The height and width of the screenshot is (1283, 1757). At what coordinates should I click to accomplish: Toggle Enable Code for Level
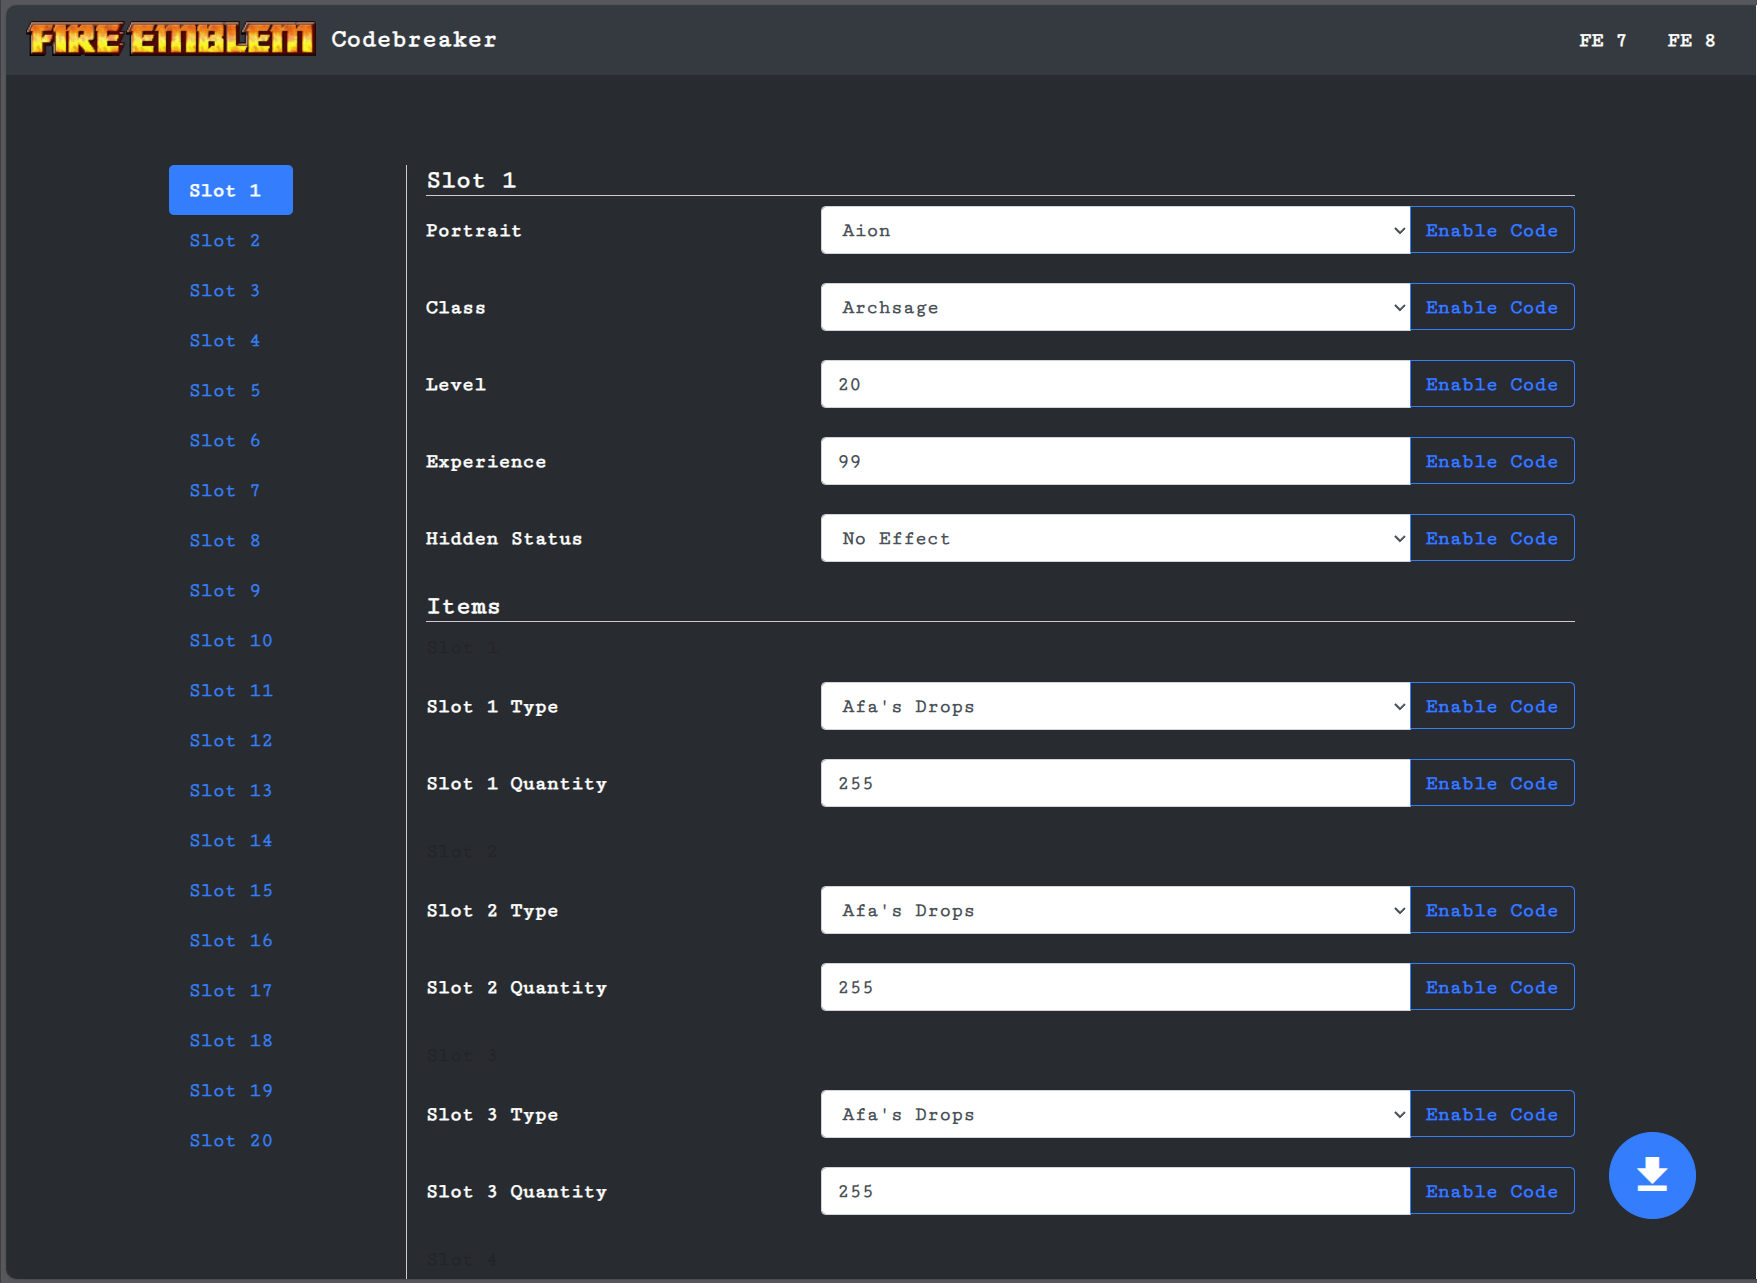coord(1491,384)
